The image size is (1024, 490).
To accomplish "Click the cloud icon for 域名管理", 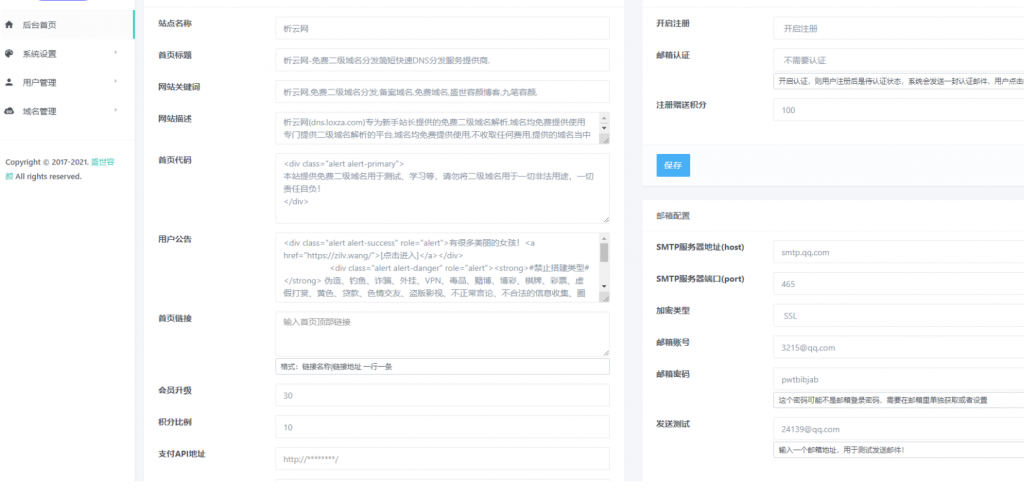I will (x=10, y=111).
